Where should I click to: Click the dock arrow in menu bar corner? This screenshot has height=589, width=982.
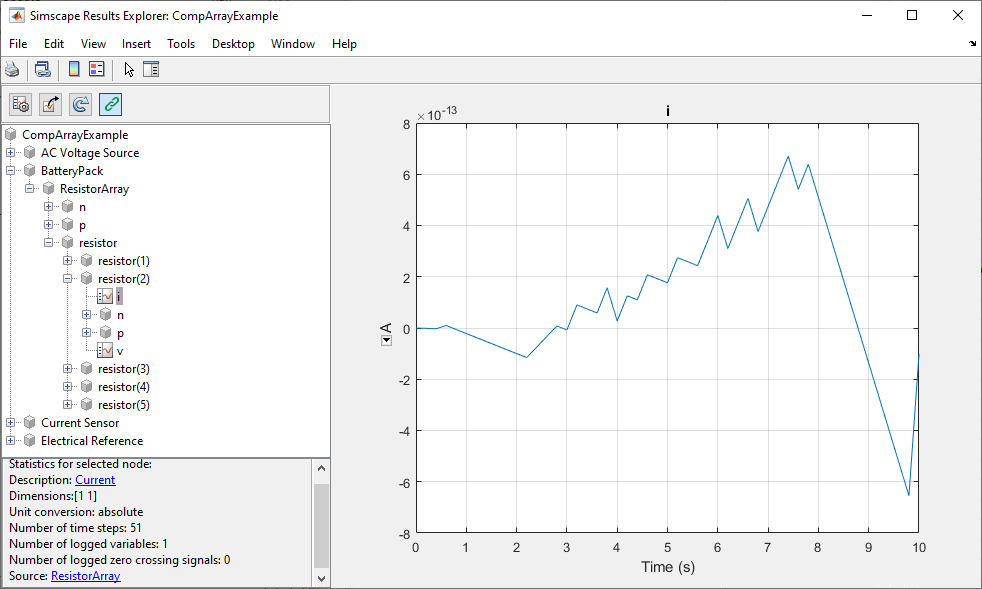(972, 43)
